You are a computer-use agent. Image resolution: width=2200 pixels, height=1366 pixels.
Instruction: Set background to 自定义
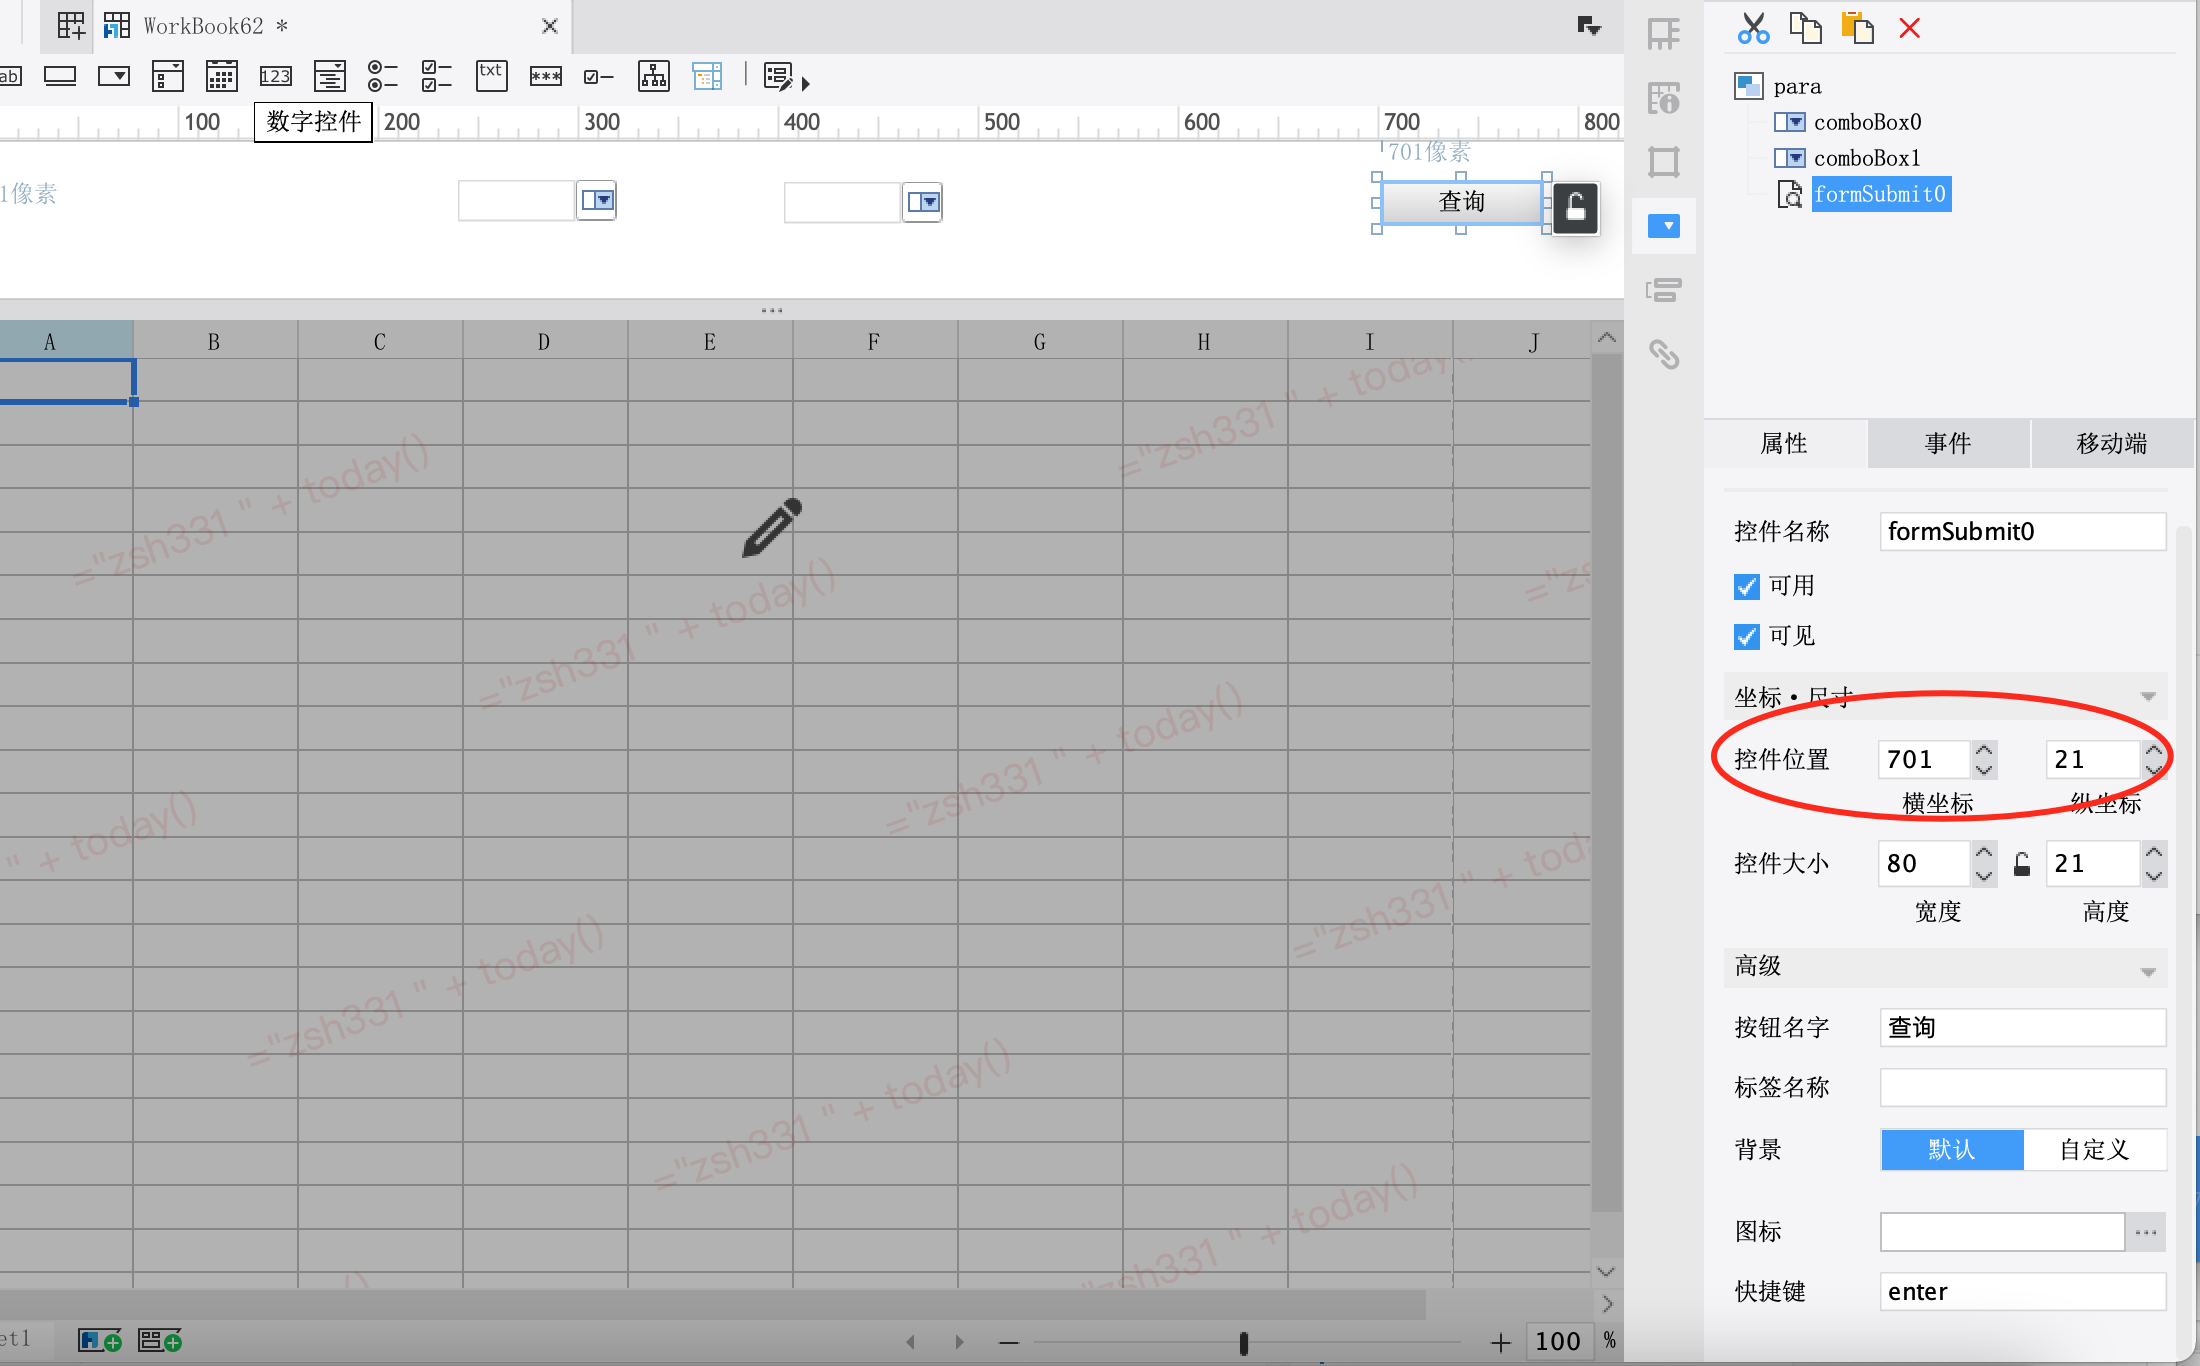click(2094, 1150)
